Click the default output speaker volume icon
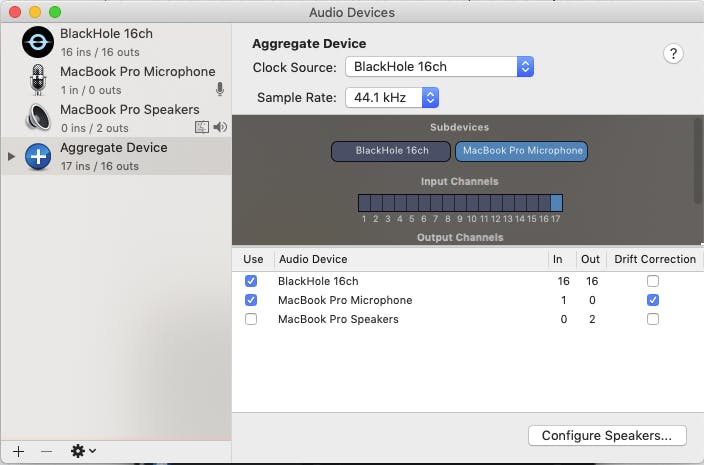The width and height of the screenshot is (704, 465). 220,127
